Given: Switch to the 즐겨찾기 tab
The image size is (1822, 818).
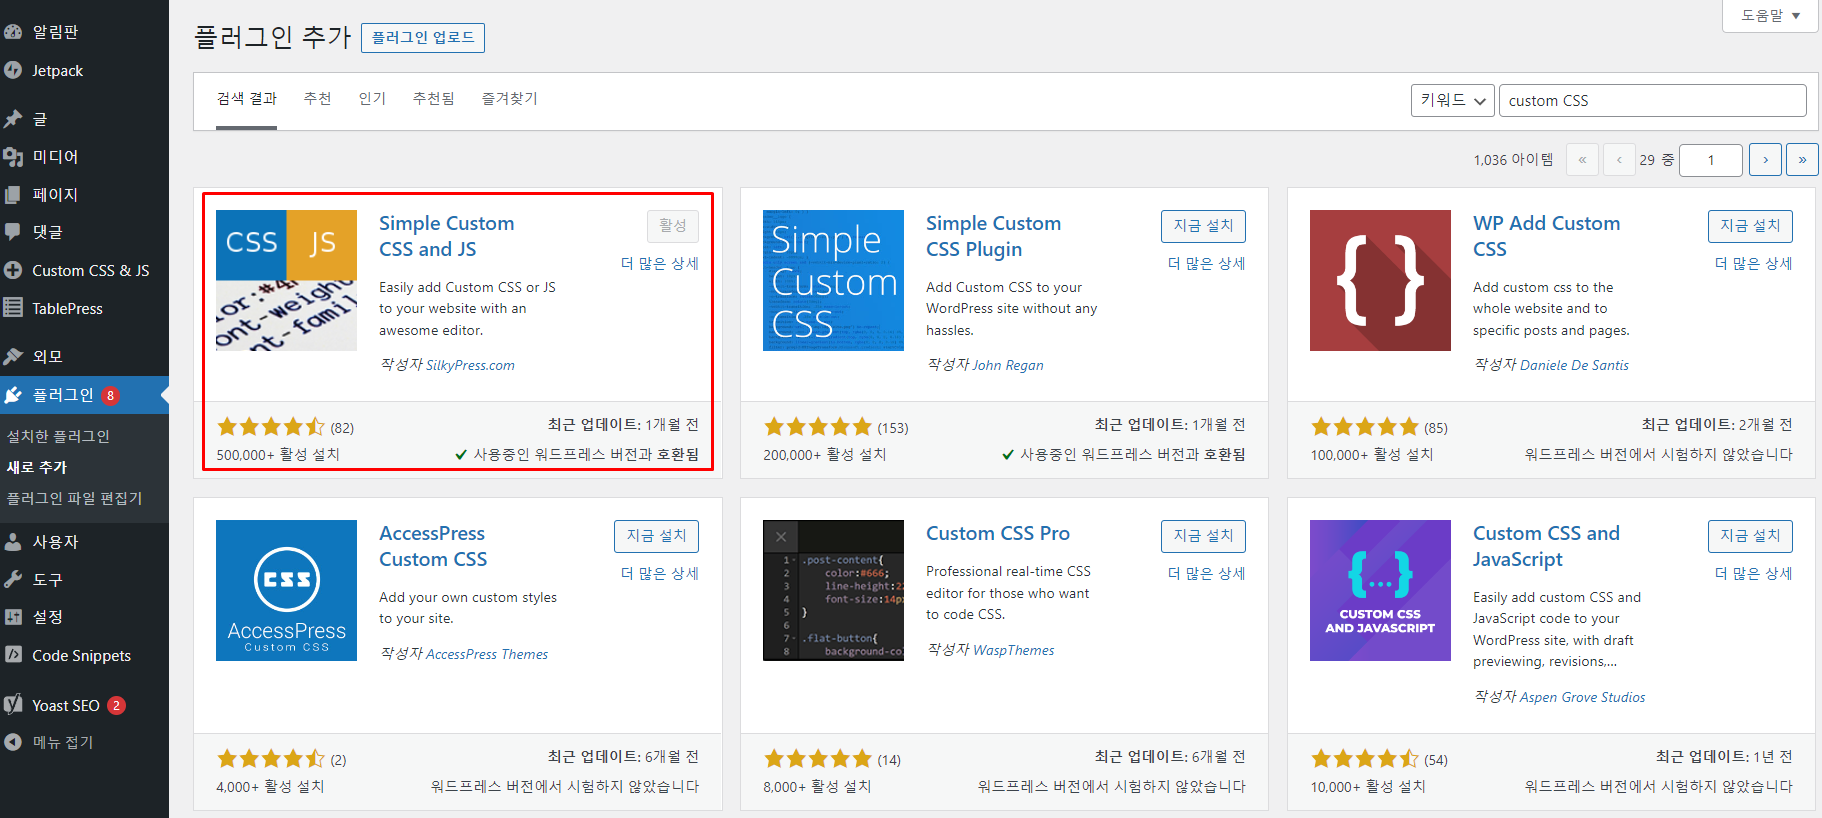Looking at the screenshot, I should [510, 98].
